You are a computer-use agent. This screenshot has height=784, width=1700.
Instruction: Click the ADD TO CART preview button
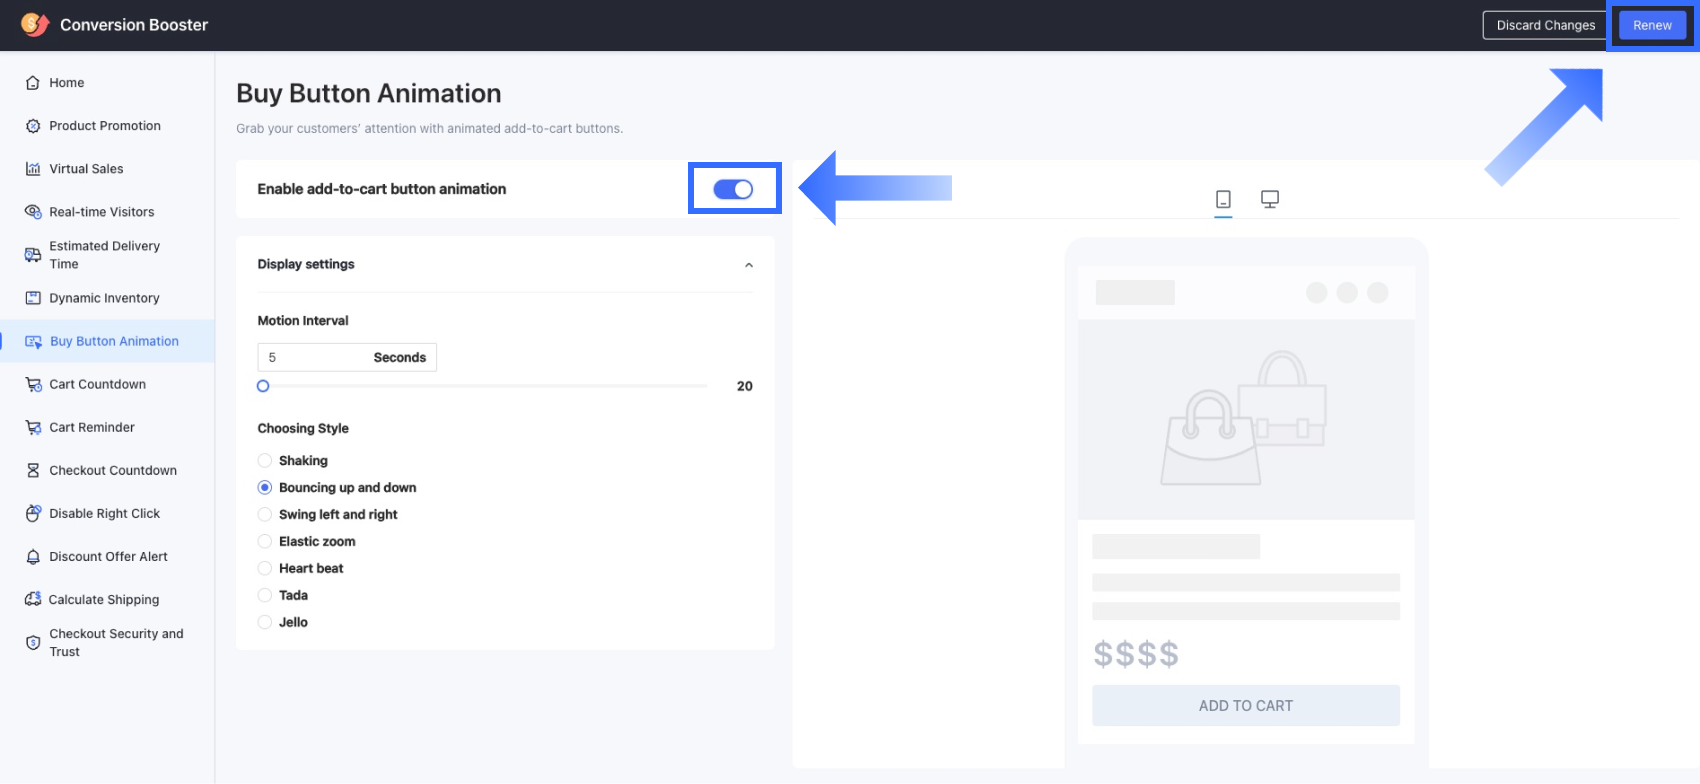[1246, 705]
